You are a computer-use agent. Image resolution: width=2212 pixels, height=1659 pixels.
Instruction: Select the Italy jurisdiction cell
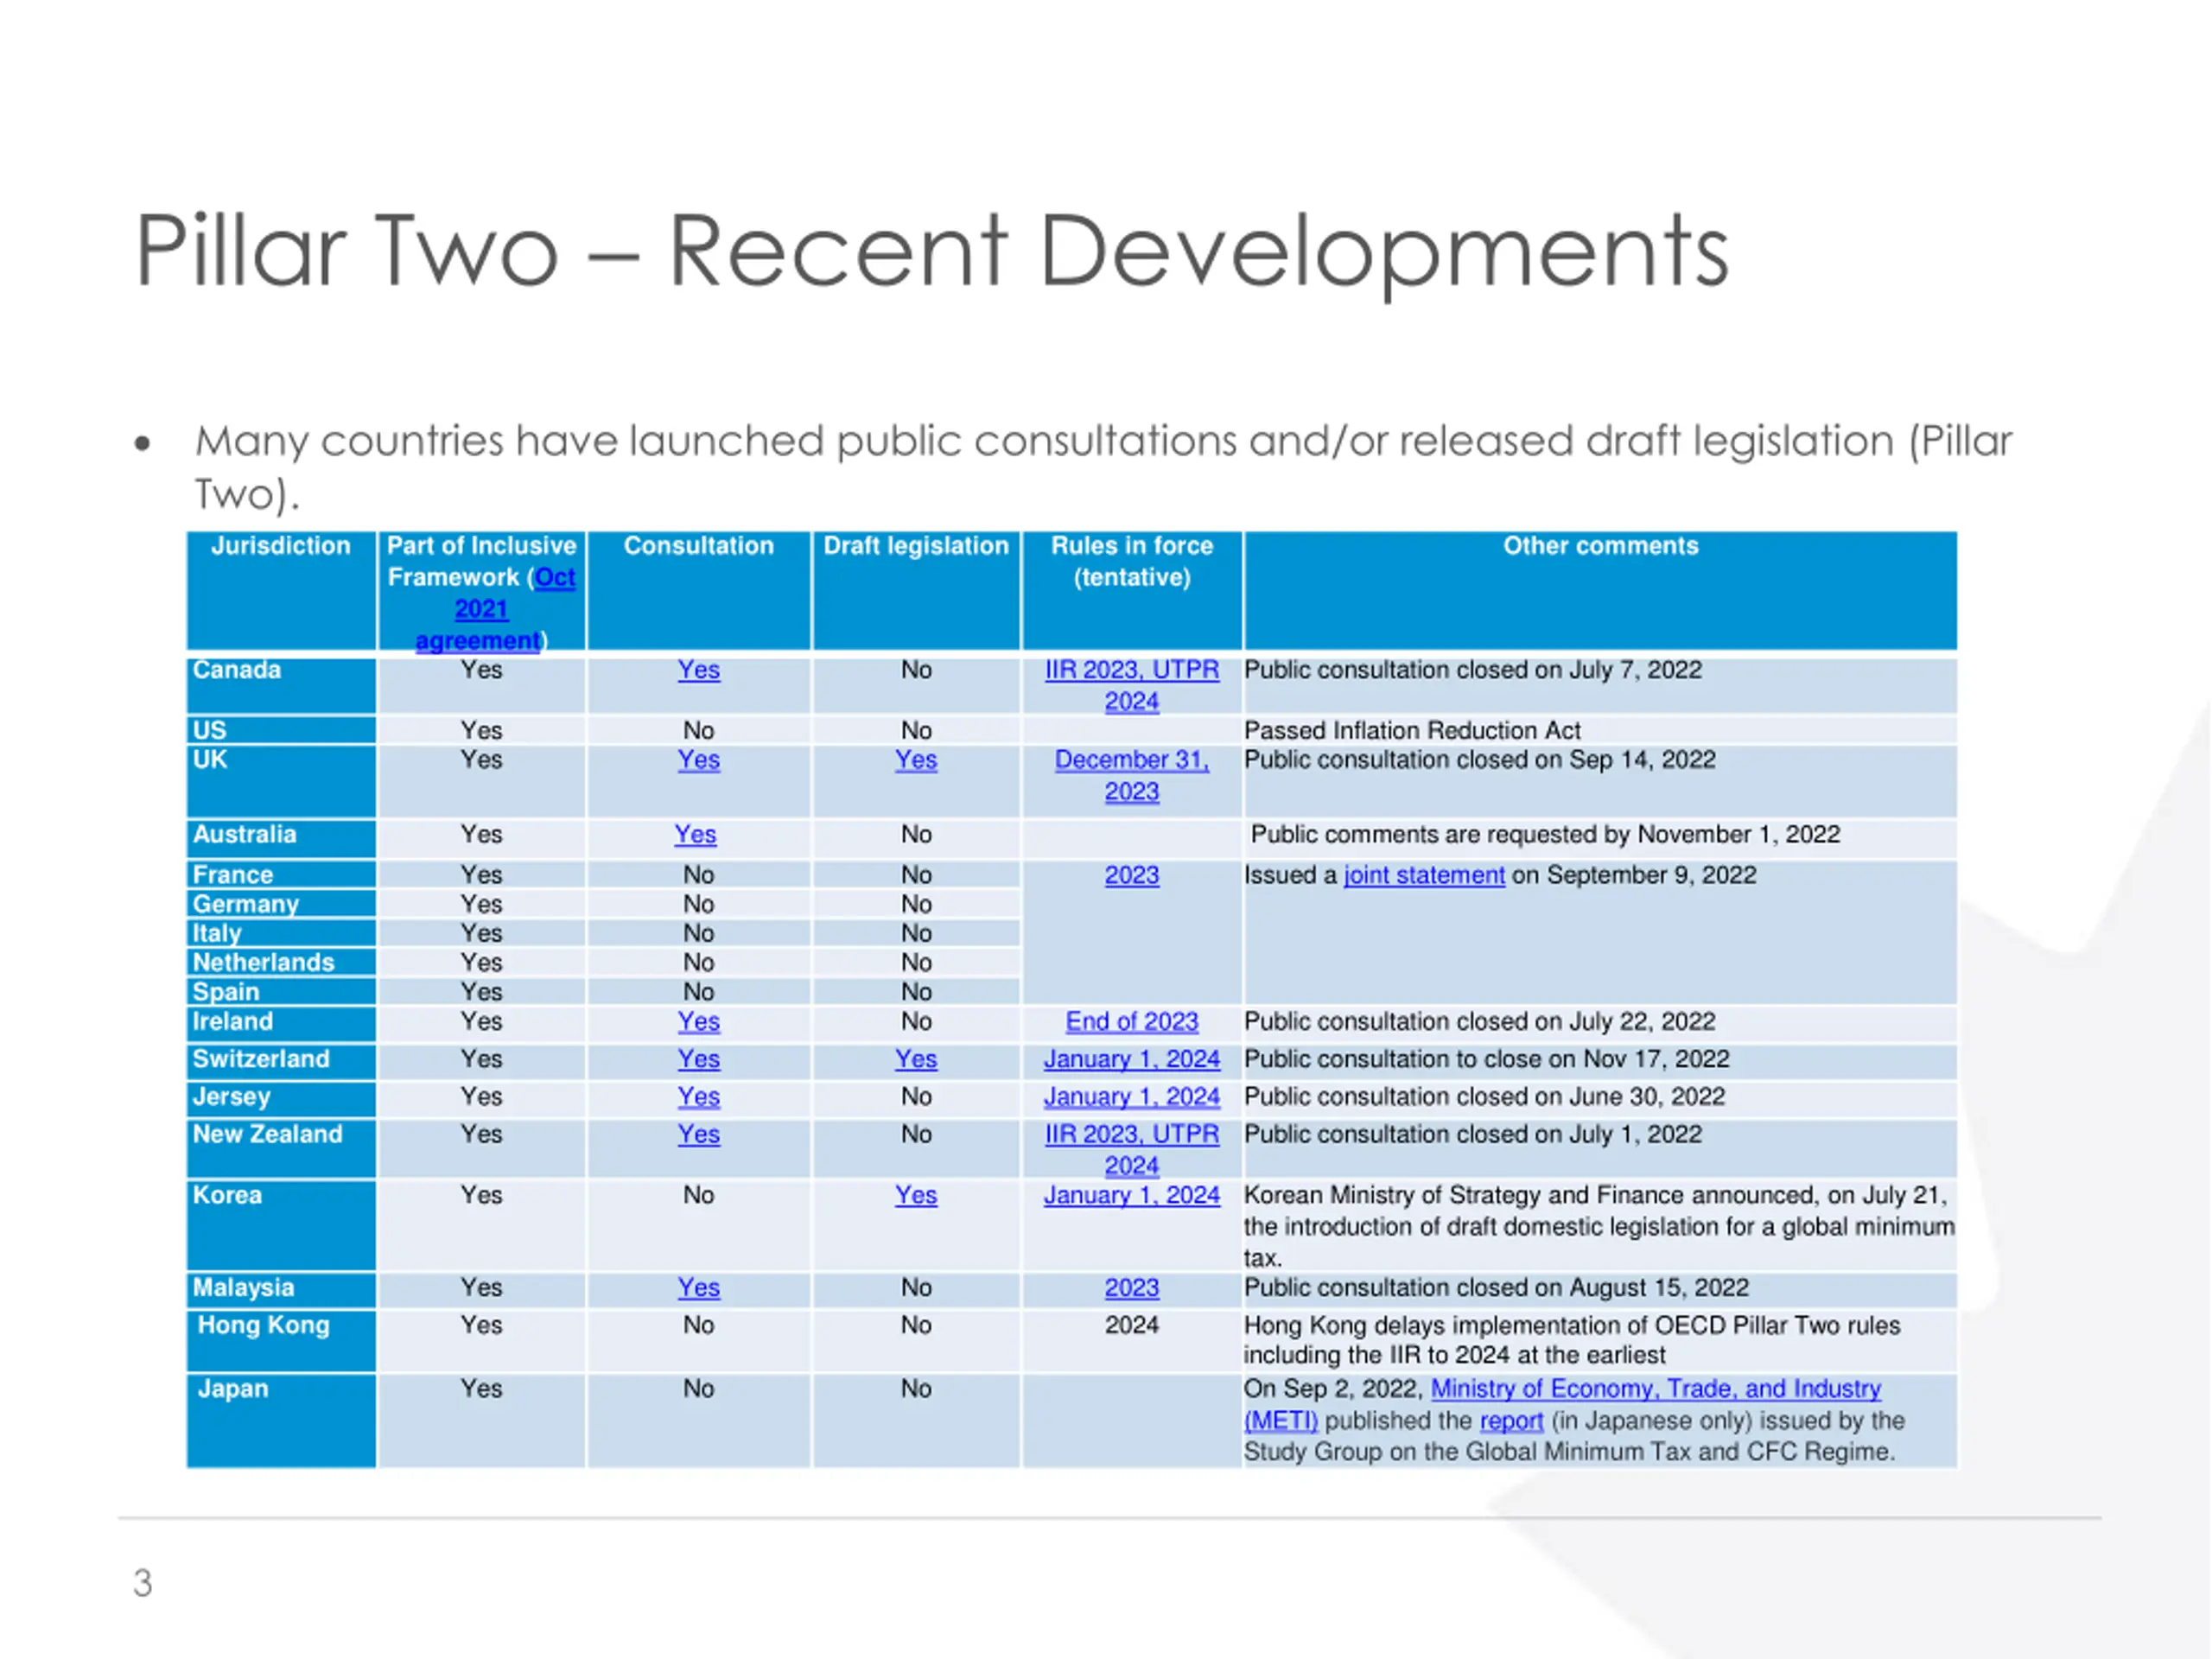pyautogui.click(x=281, y=933)
